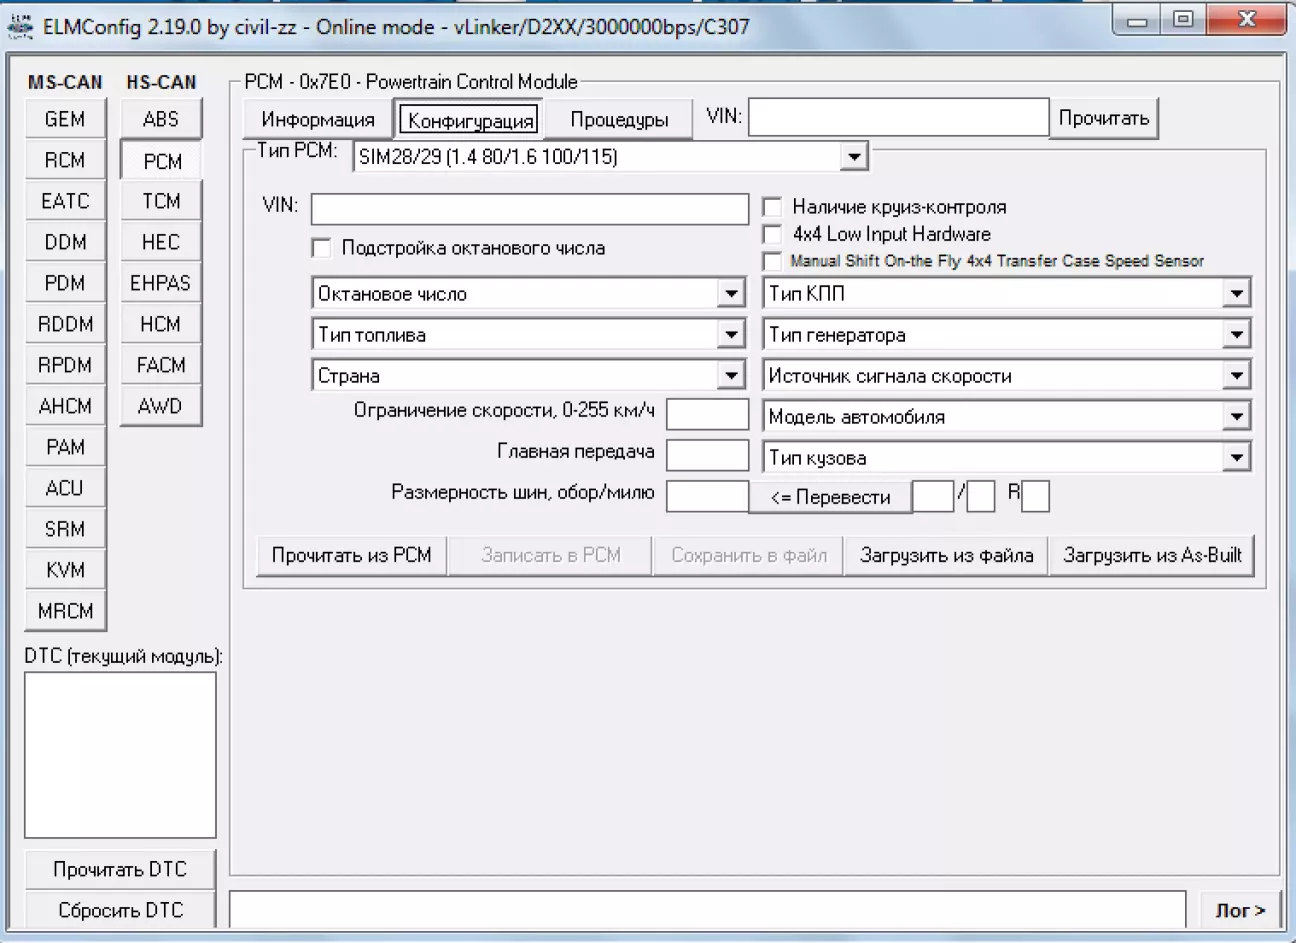
Task: Expand the Лог panel button
Action: [1240, 910]
